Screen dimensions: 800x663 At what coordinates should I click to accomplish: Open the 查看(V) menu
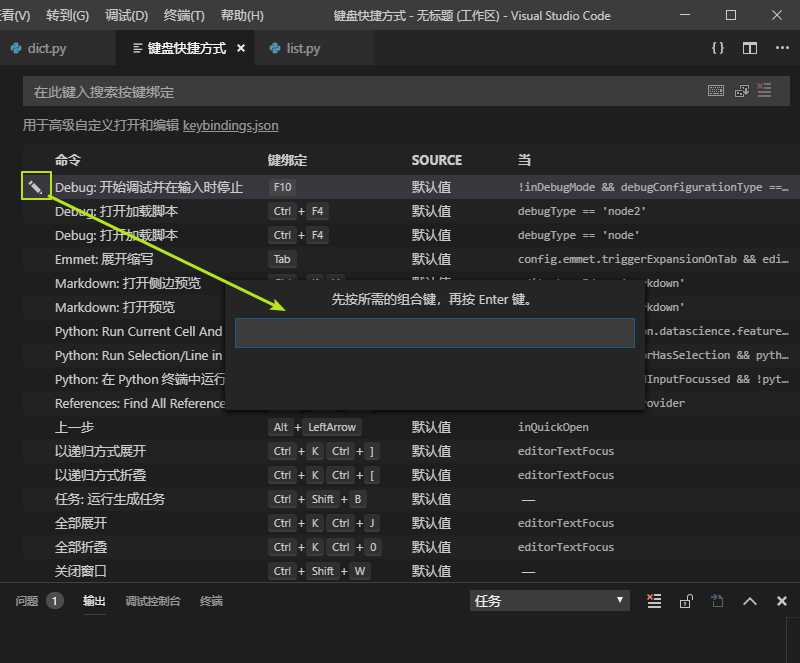[15, 16]
